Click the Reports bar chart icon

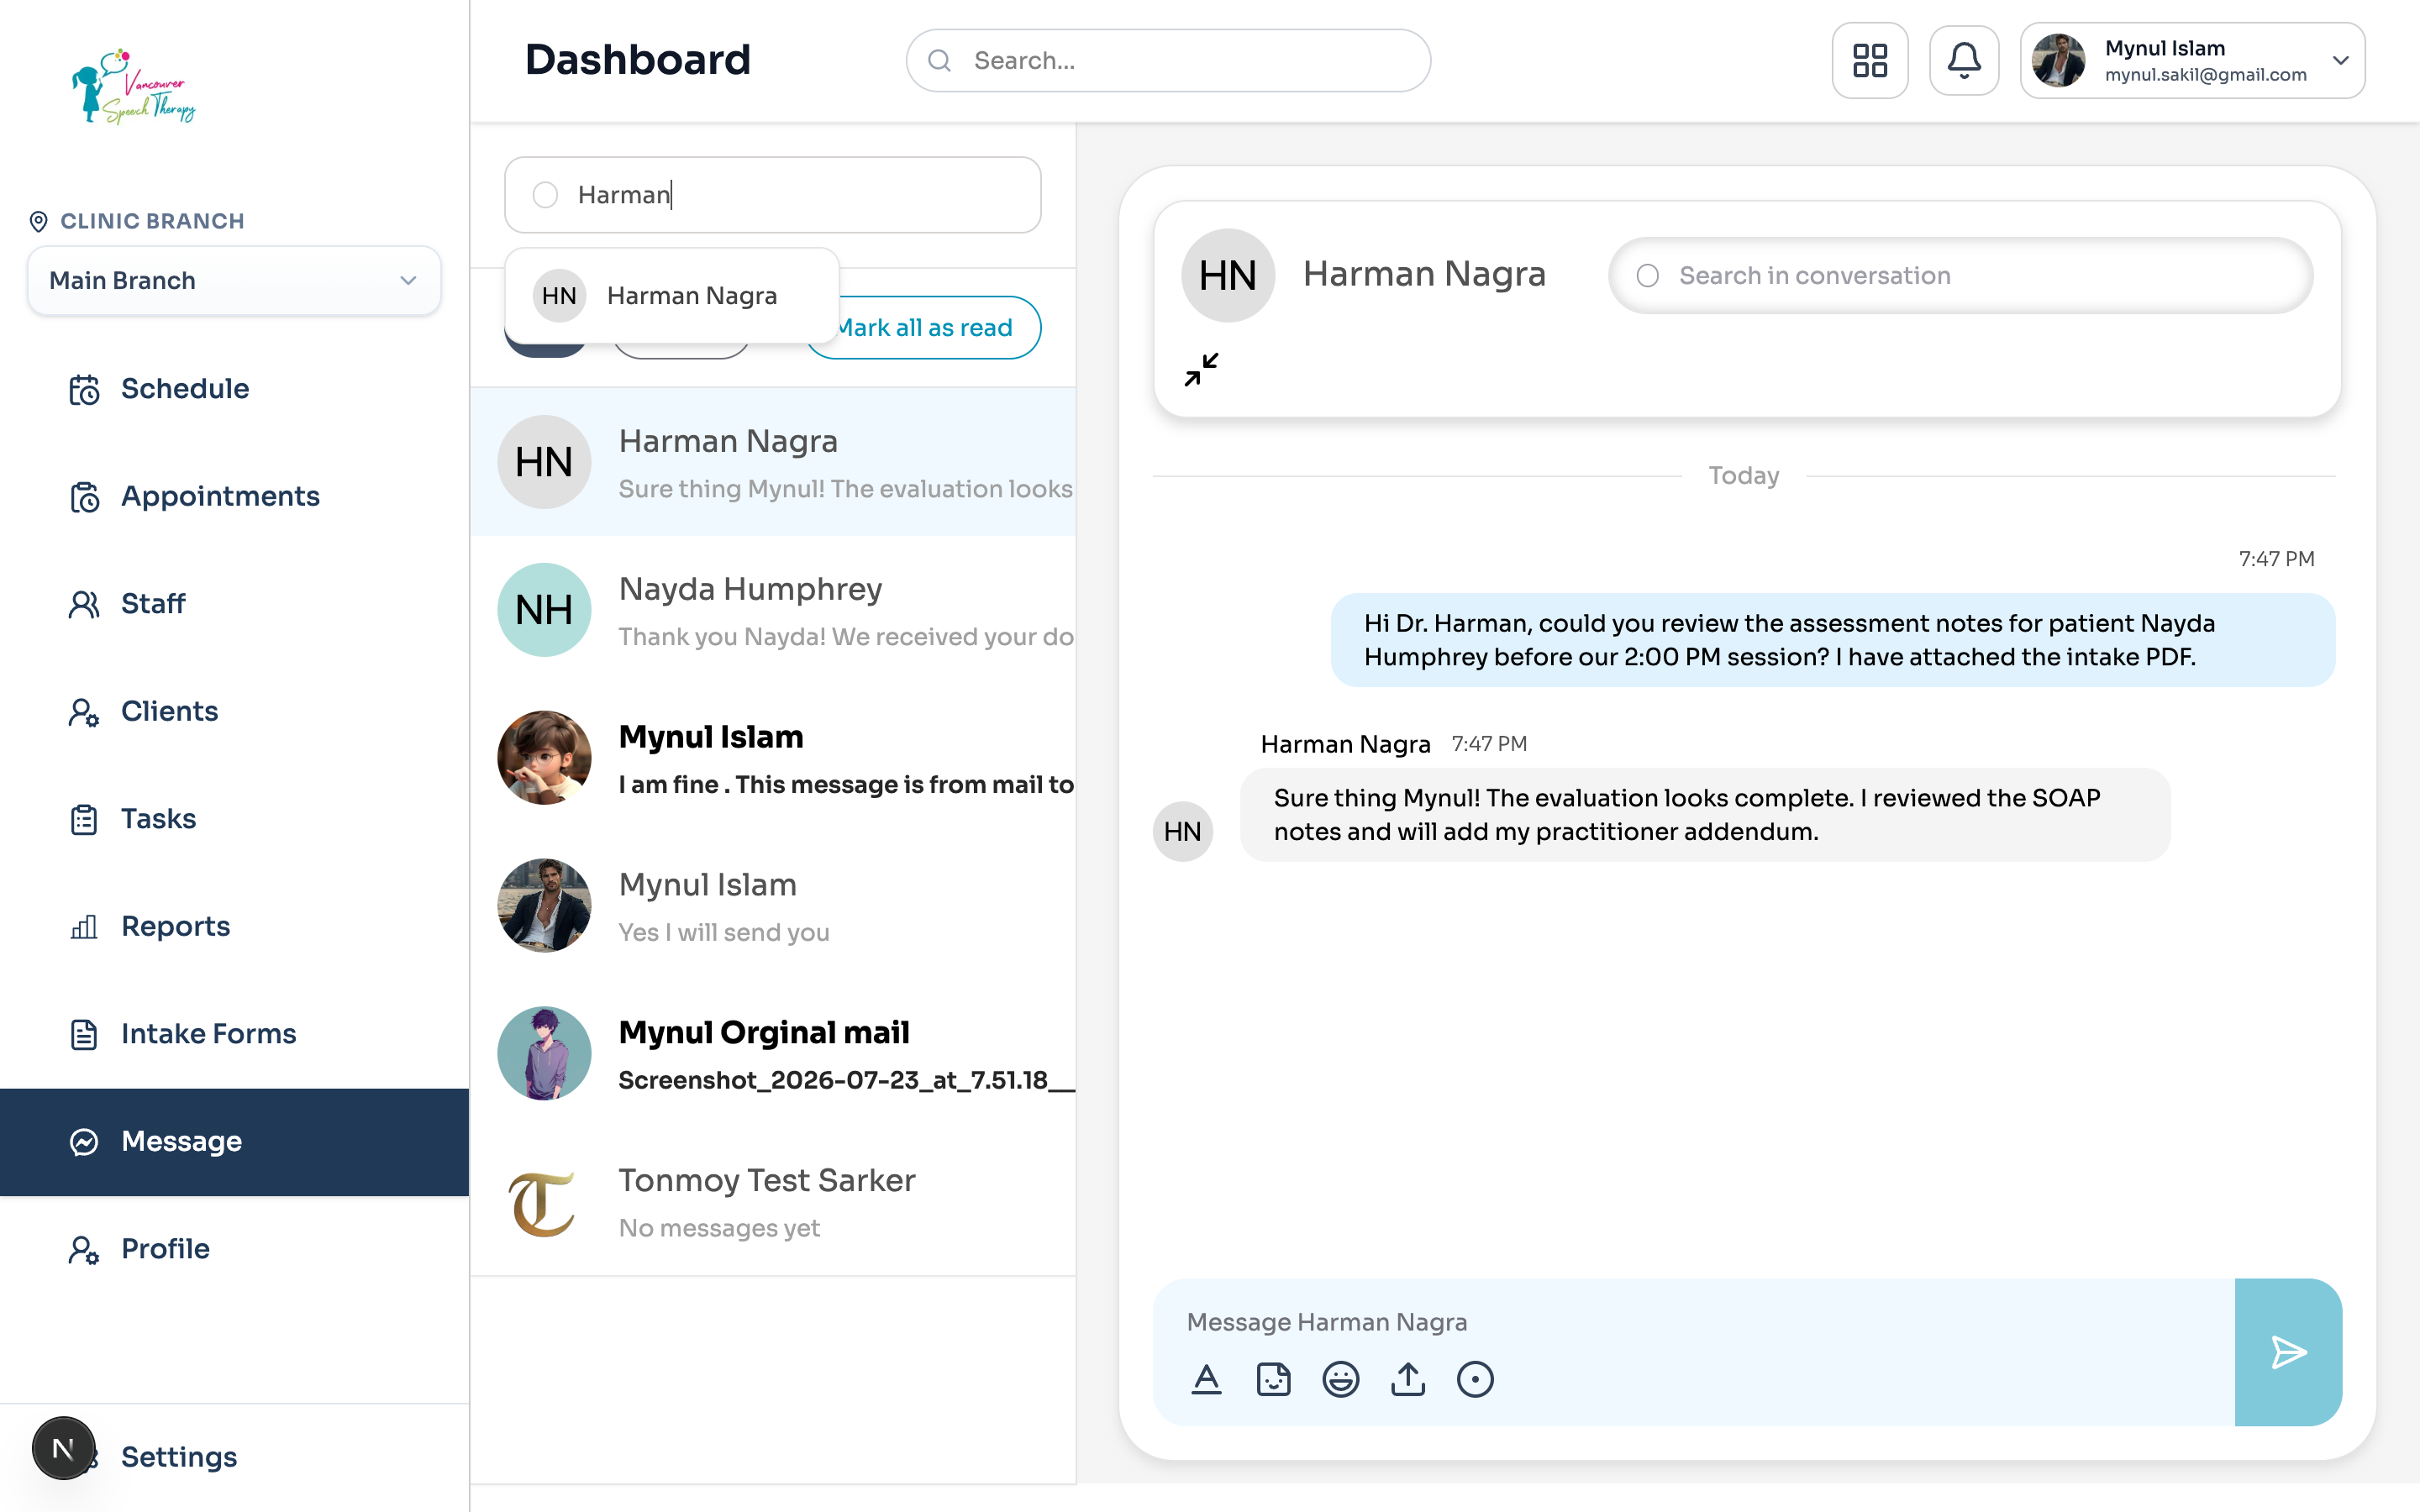84,927
